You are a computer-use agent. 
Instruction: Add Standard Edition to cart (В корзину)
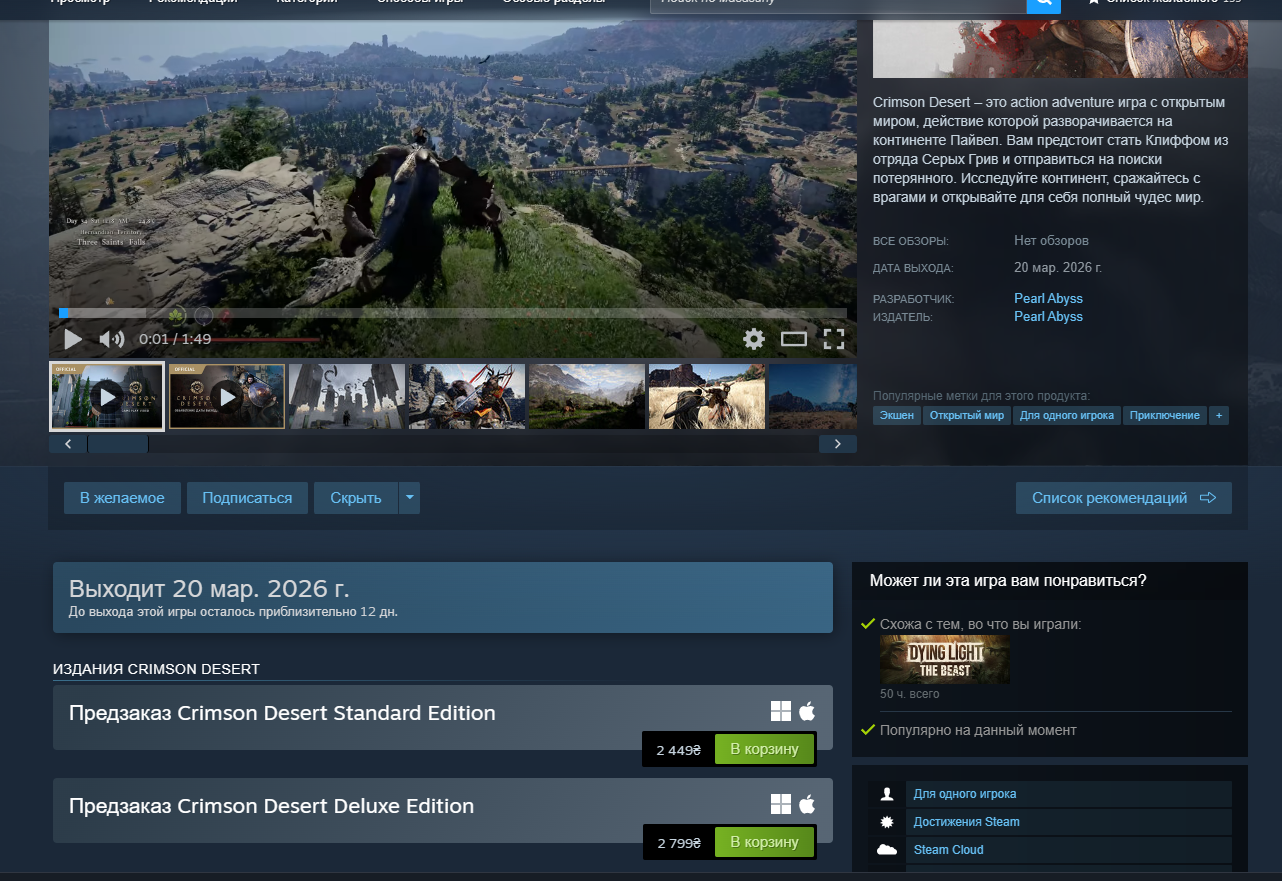click(x=765, y=749)
